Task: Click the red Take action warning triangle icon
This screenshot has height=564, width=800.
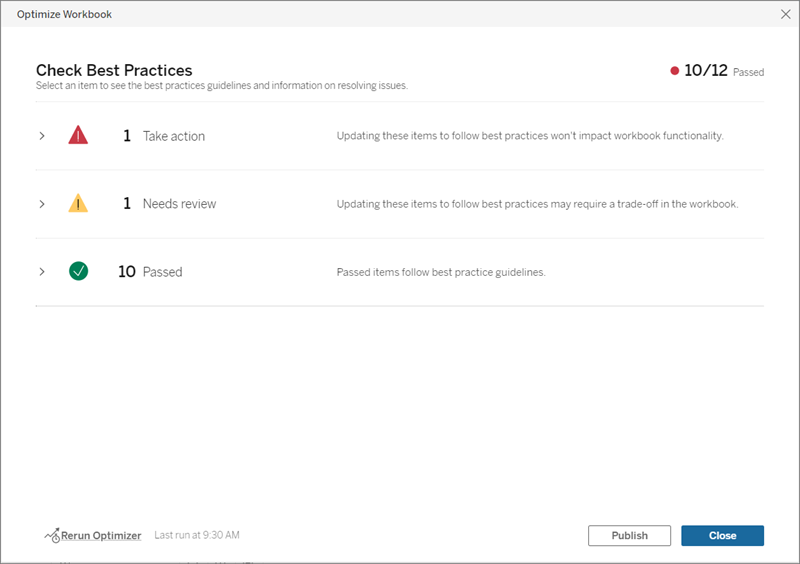Action: [78, 136]
